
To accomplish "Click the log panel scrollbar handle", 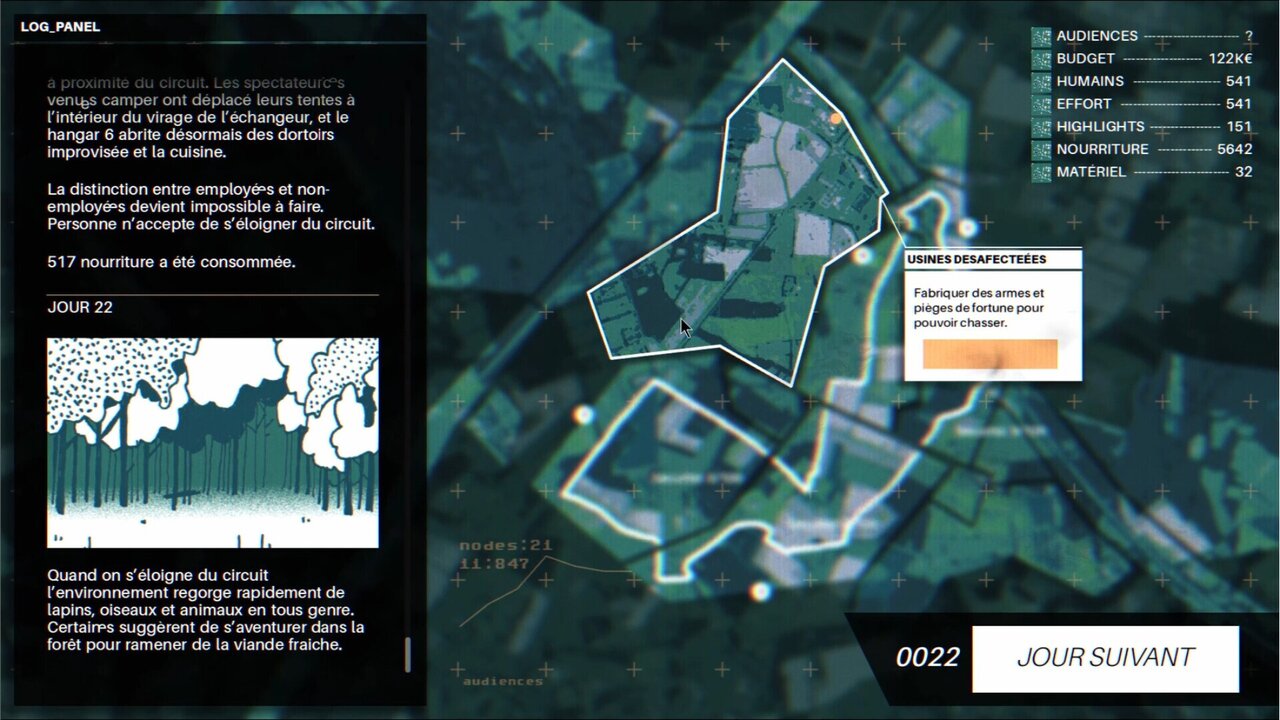I will tap(407, 654).
